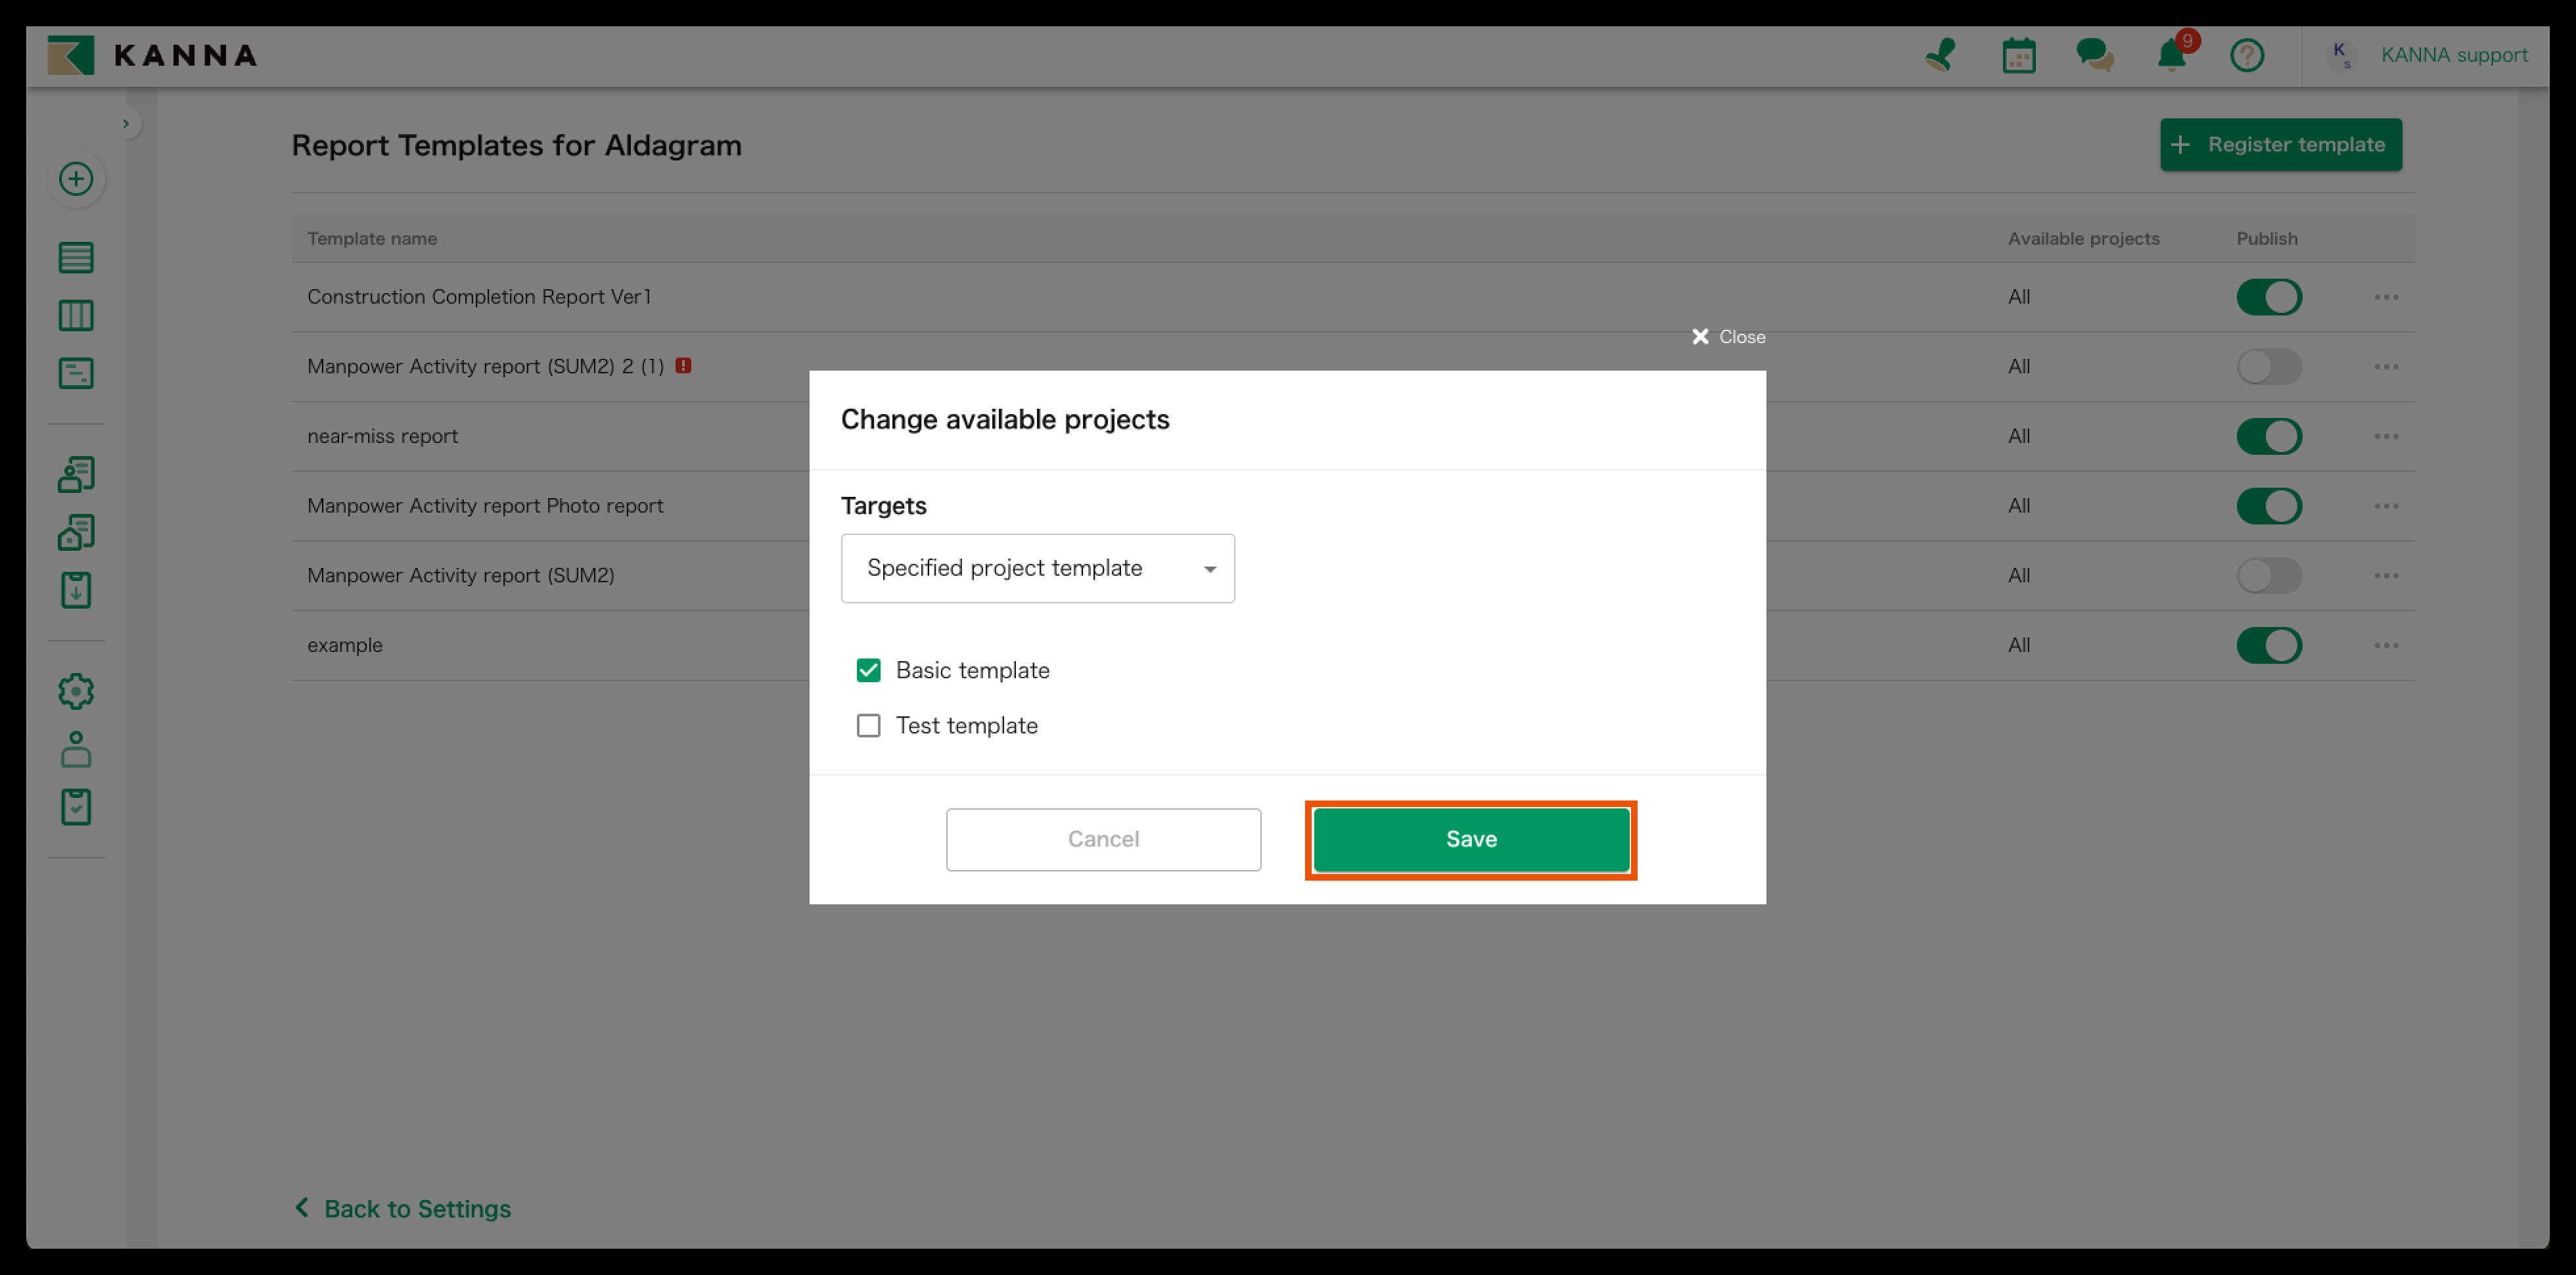The width and height of the screenshot is (2576, 1275).
Task: Open the Specified project template dropdown
Action: click(1037, 568)
